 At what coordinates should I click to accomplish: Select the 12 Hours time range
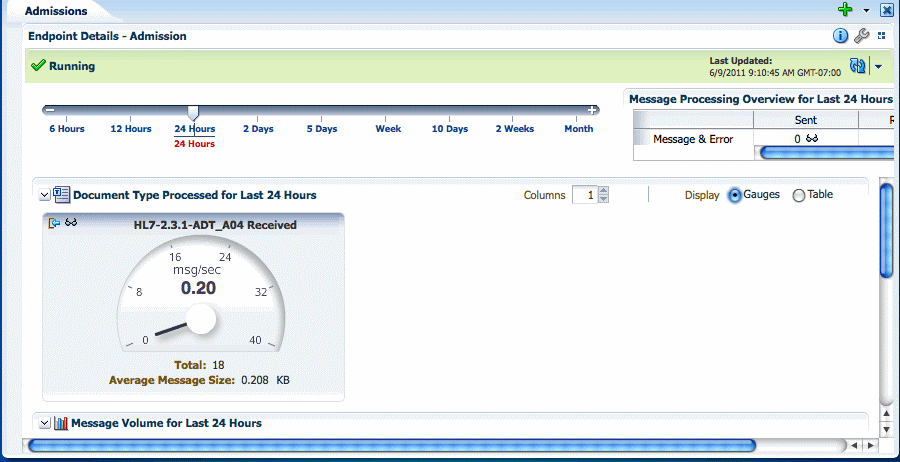(x=131, y=129)
